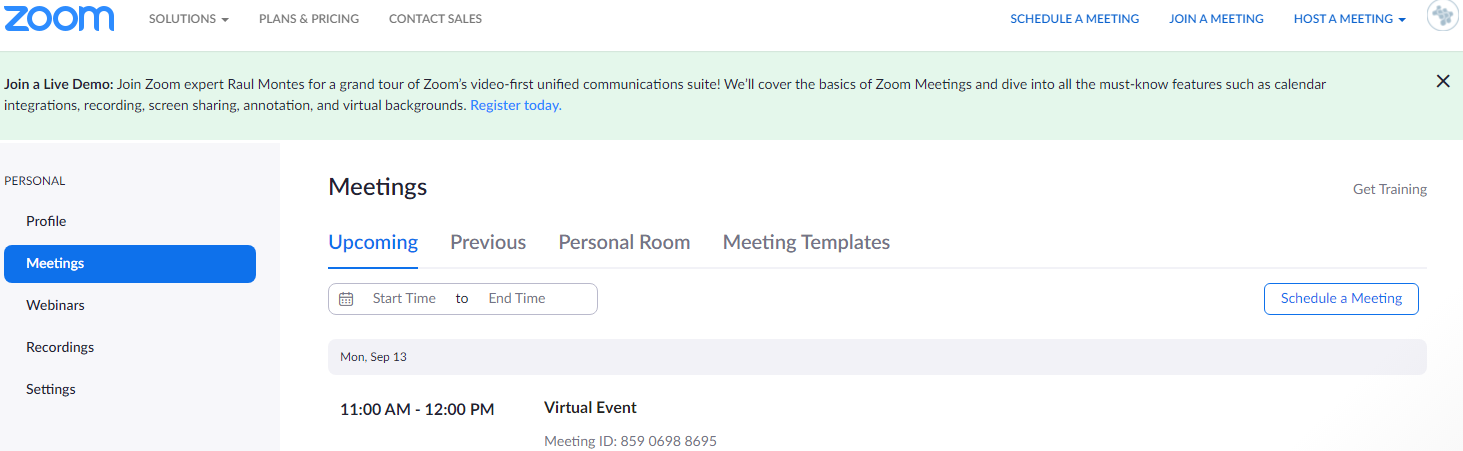Click the Zoom logo

tap(58, 19)
